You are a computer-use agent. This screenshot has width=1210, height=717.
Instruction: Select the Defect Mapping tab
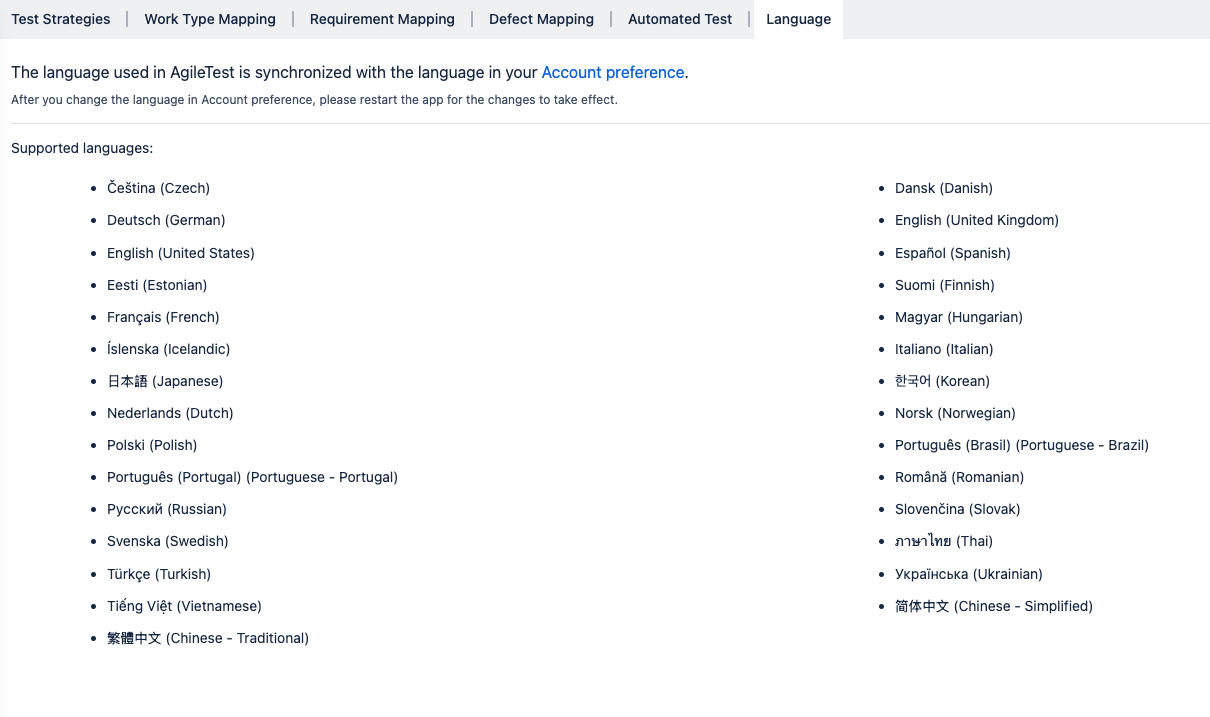tap(541, 19)
